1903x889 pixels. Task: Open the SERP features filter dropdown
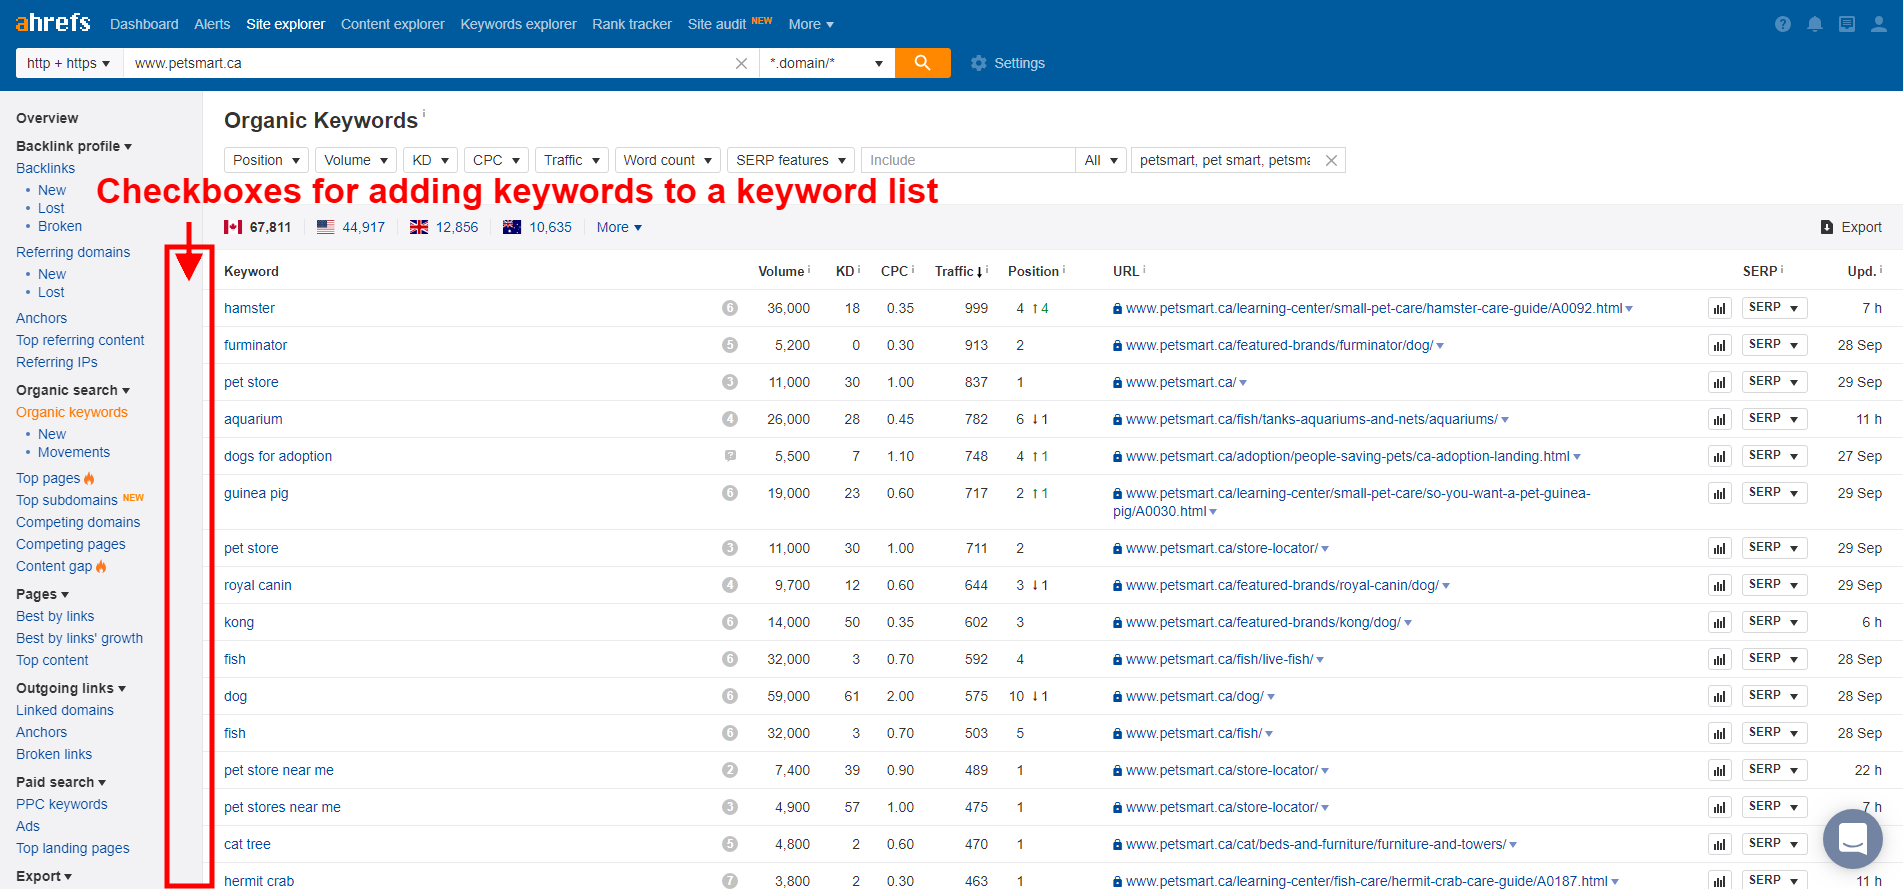(791, 160)
